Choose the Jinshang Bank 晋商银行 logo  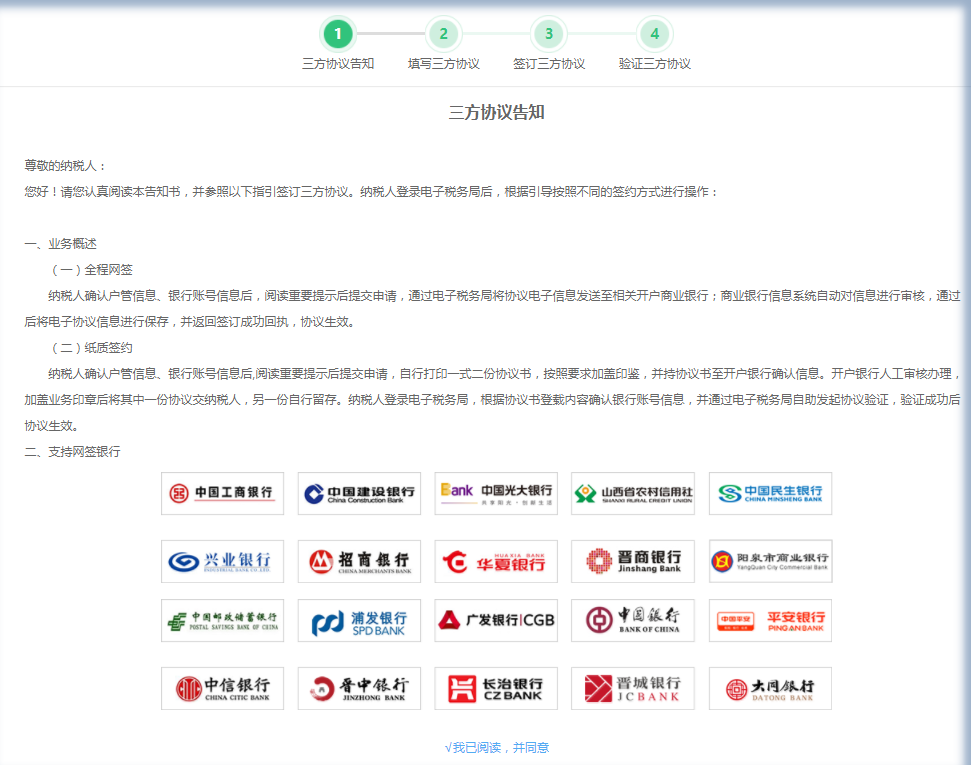tap(633, 561)
